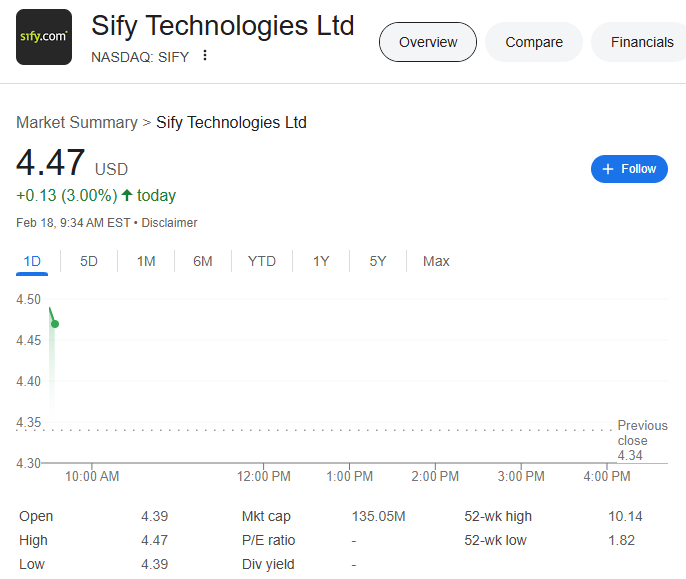Click the green current-price dot on chart

point(55,324)
